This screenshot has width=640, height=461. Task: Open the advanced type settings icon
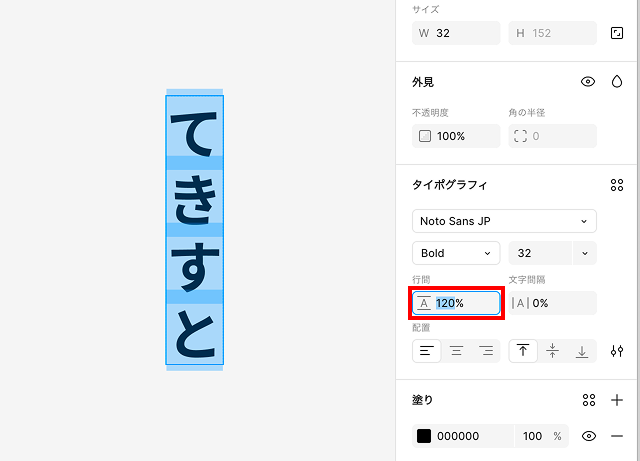[617, 351]
